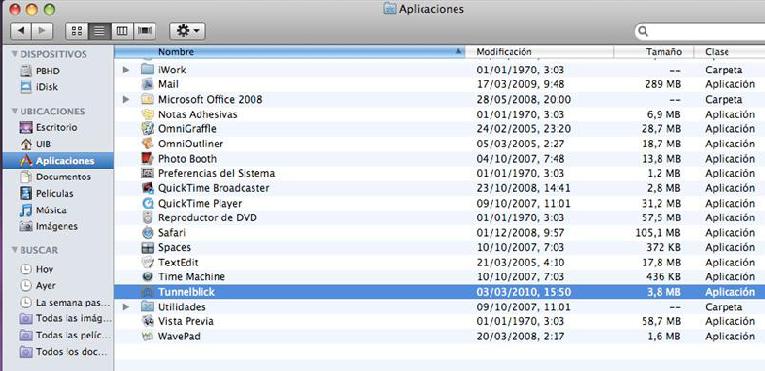Open Documentos in sidebar
Screen dimensions: 765x371
(x=55, y=177)
